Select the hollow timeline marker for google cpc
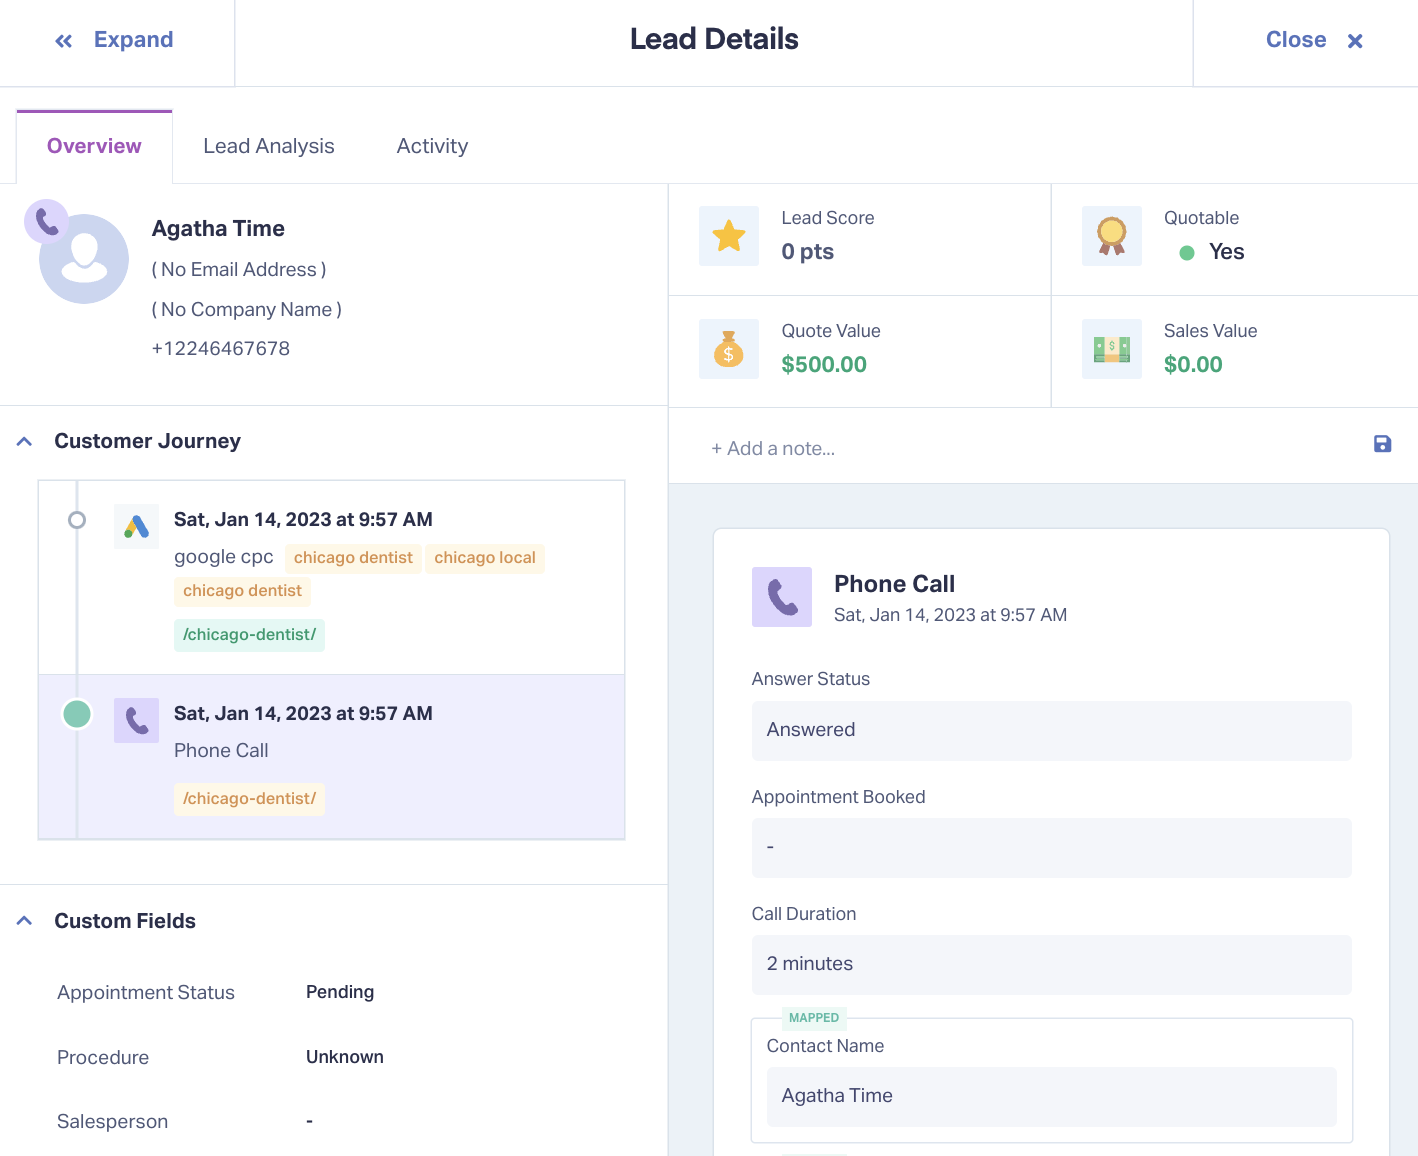1418x1156 pixels. pos(77,520)
